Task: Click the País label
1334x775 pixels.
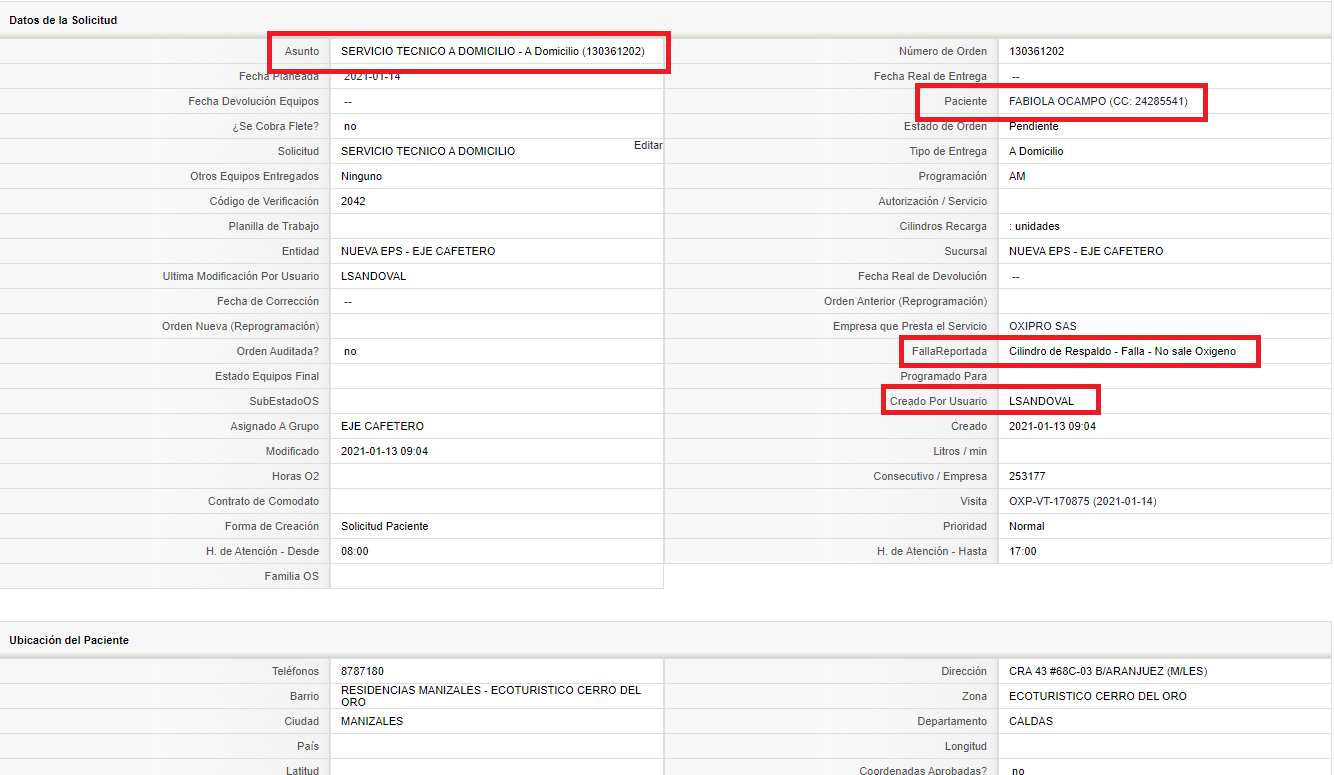Action: click(309, 746)
